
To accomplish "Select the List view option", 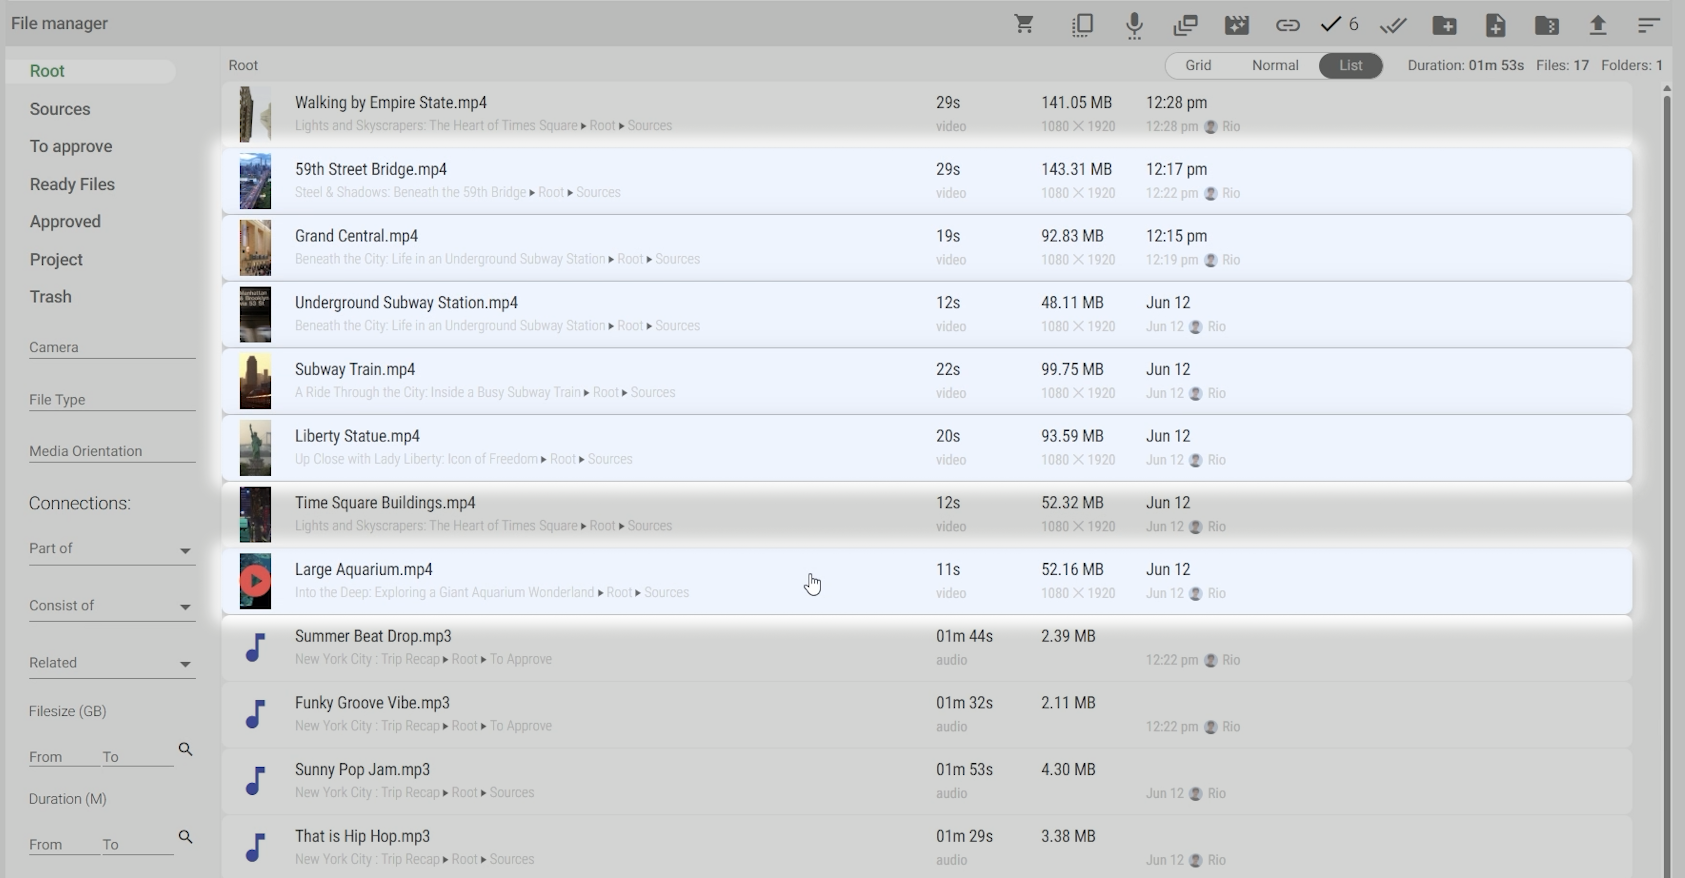I will click(1350, 65).
